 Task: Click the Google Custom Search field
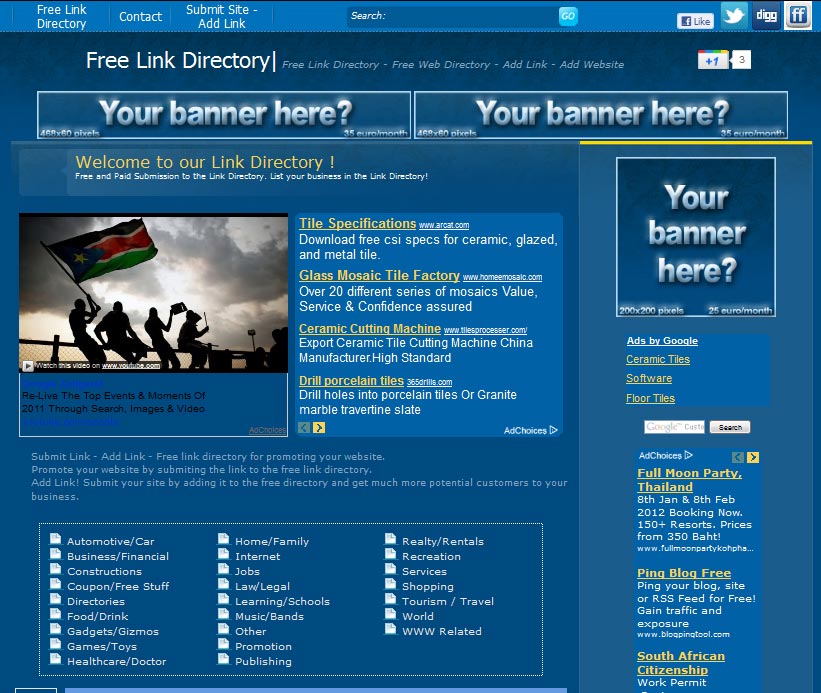coord(674,427)
